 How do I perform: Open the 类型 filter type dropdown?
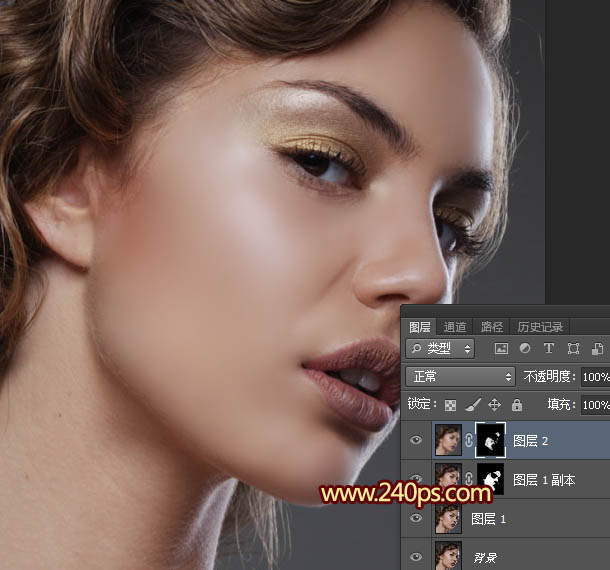click(x=441, y=349)
